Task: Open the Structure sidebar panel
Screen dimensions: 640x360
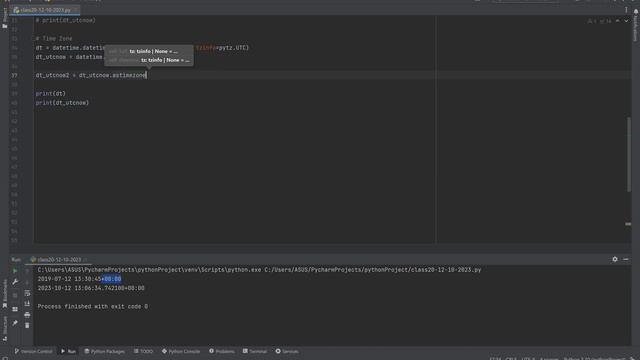Action: [x=4, y=329]
